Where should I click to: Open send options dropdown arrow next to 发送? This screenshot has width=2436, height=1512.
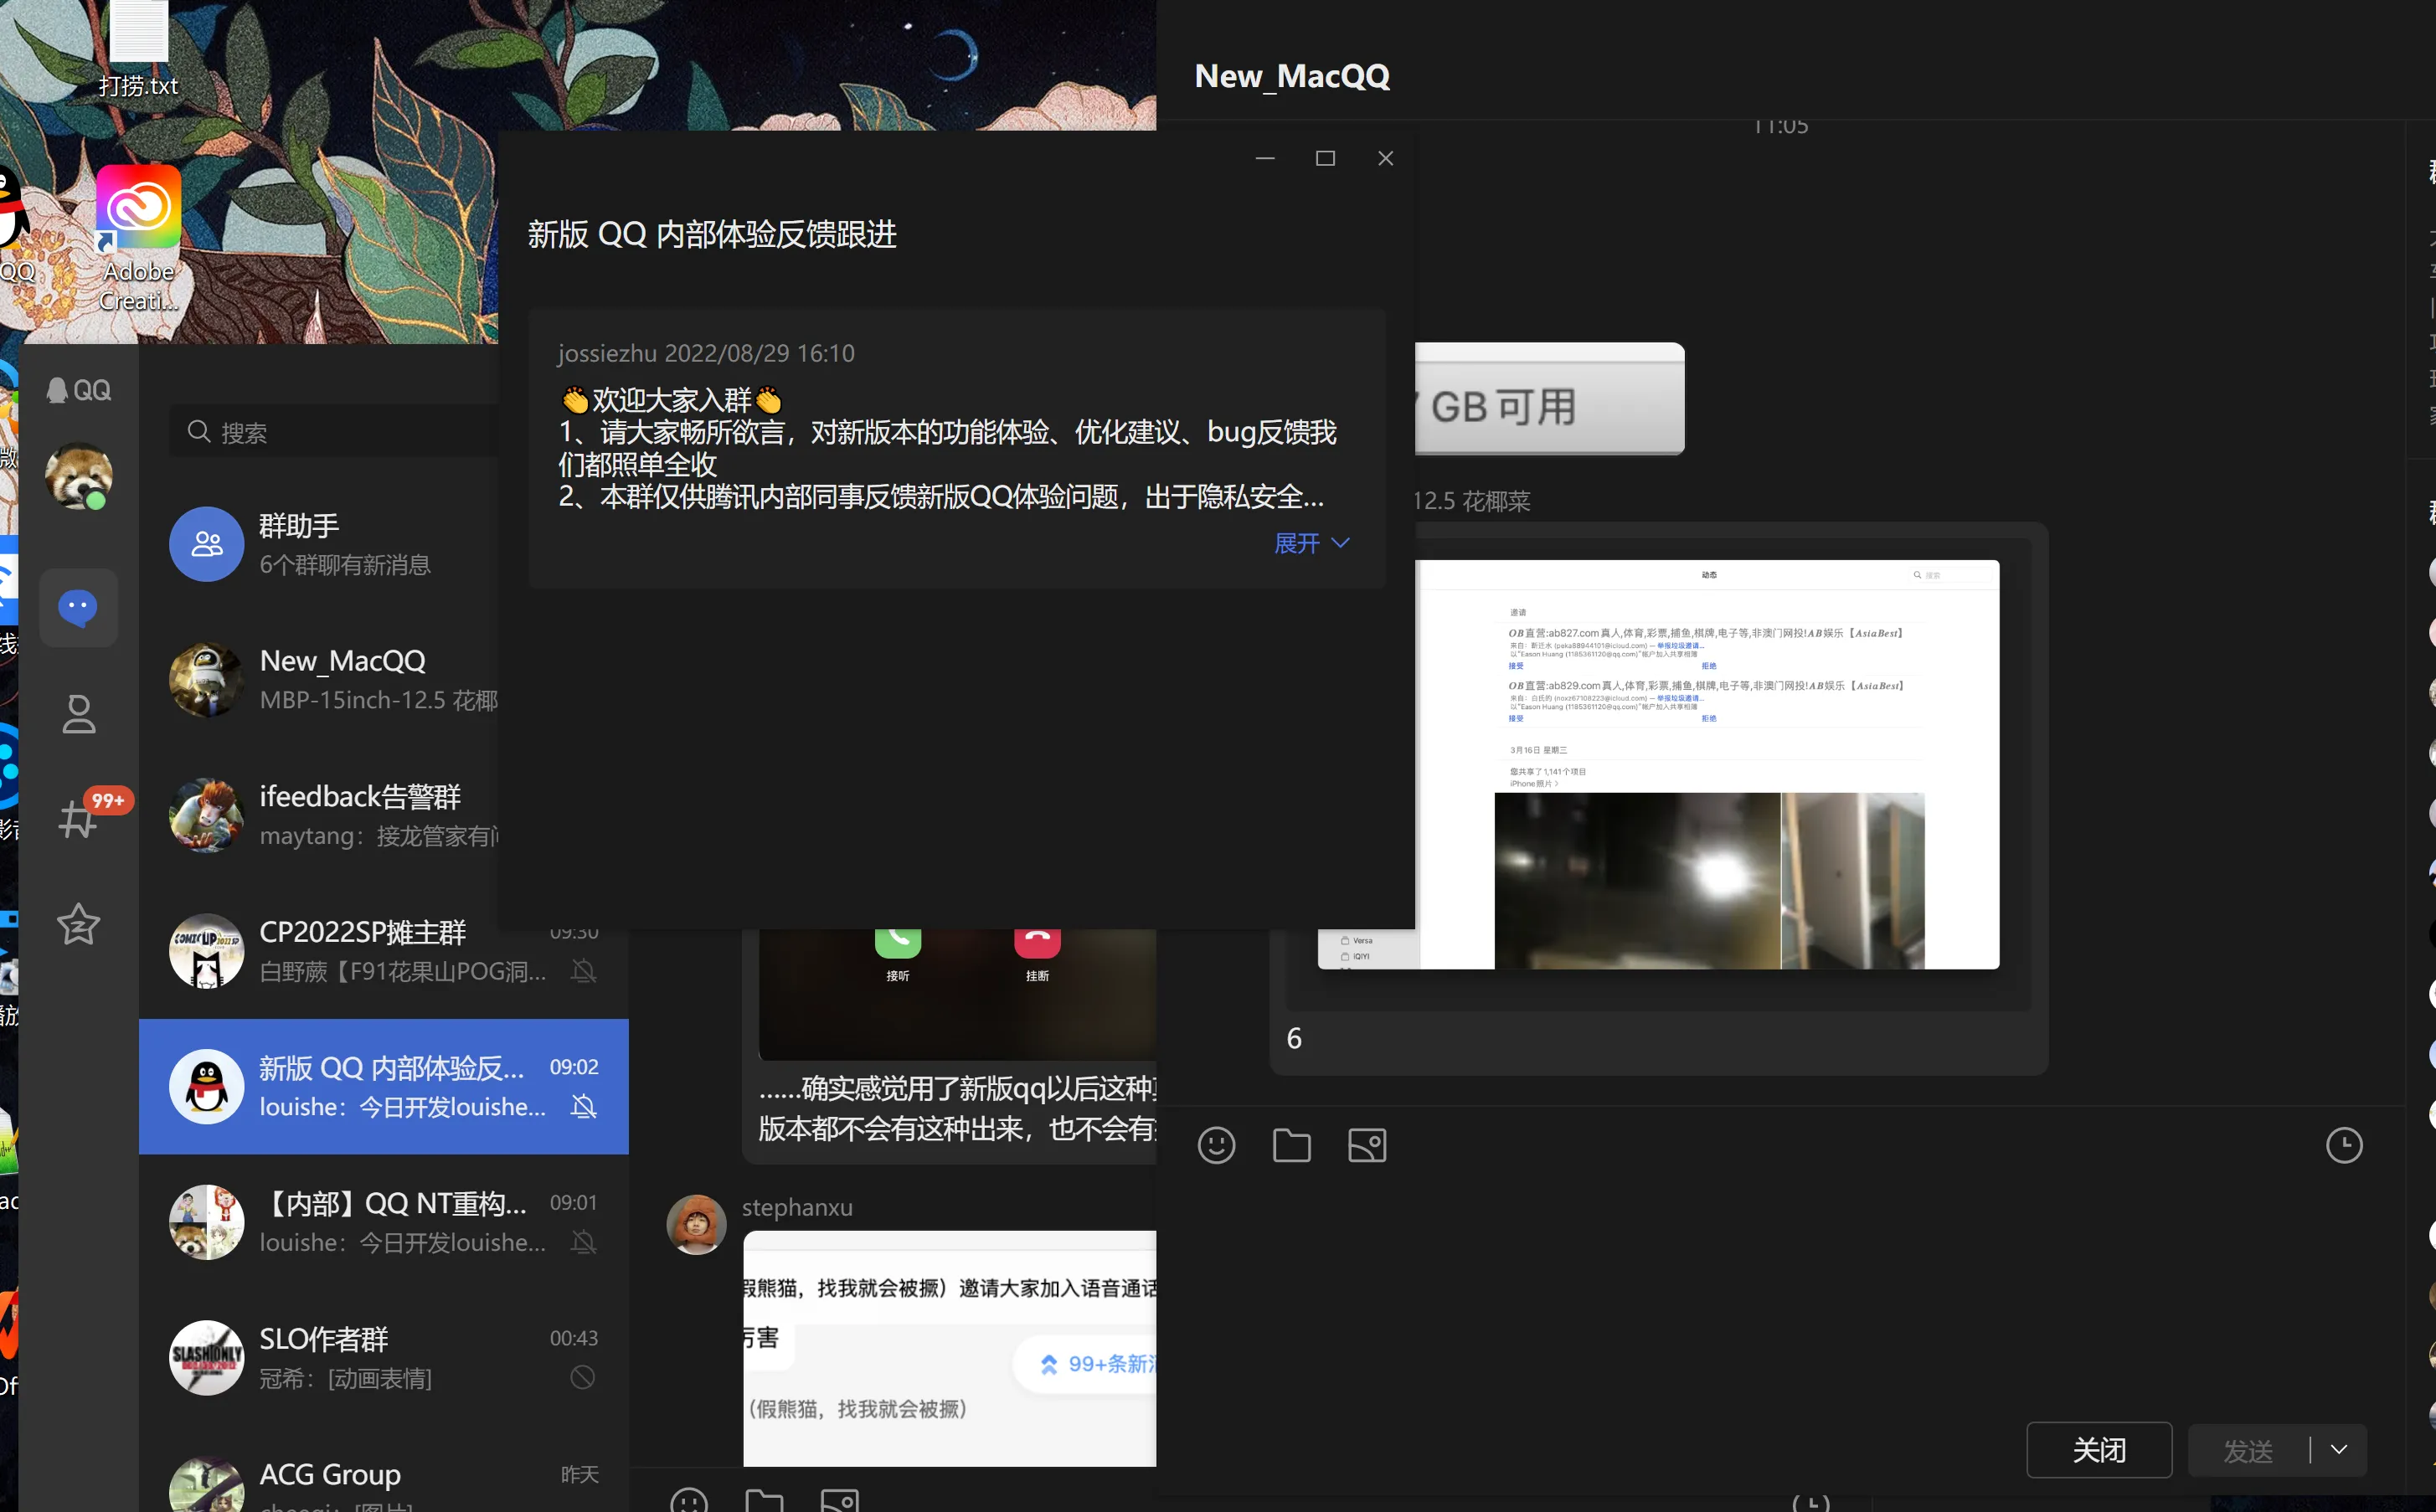click(2339, 1450)
